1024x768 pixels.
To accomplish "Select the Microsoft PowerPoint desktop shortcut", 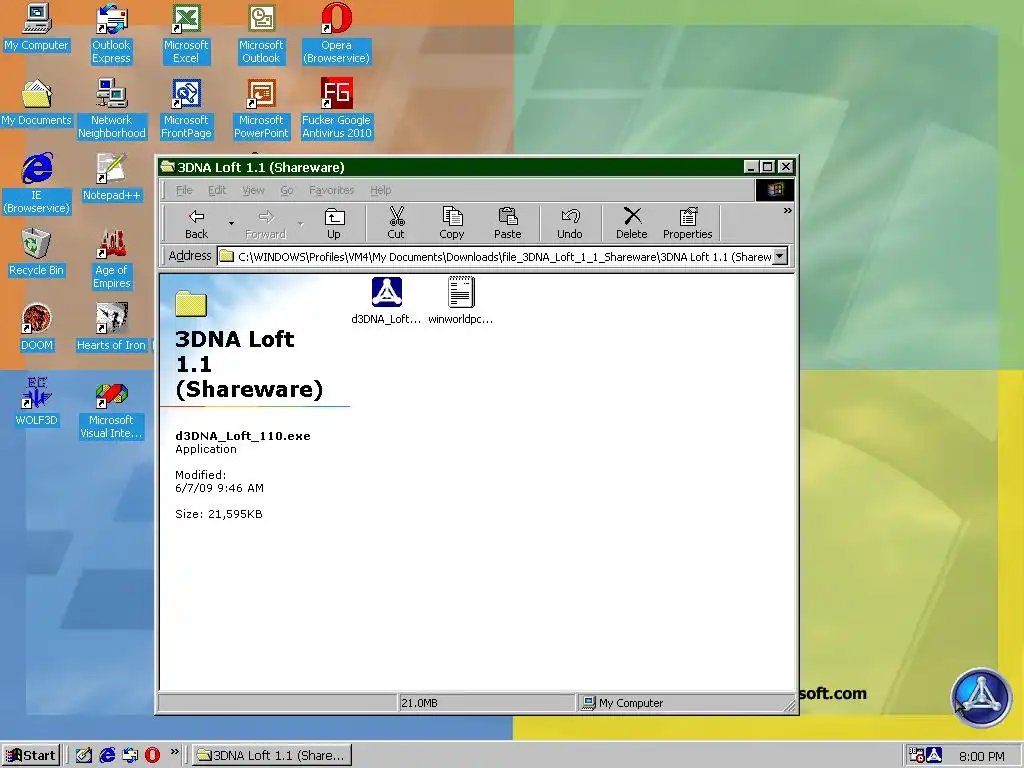I will pos(261,109).
